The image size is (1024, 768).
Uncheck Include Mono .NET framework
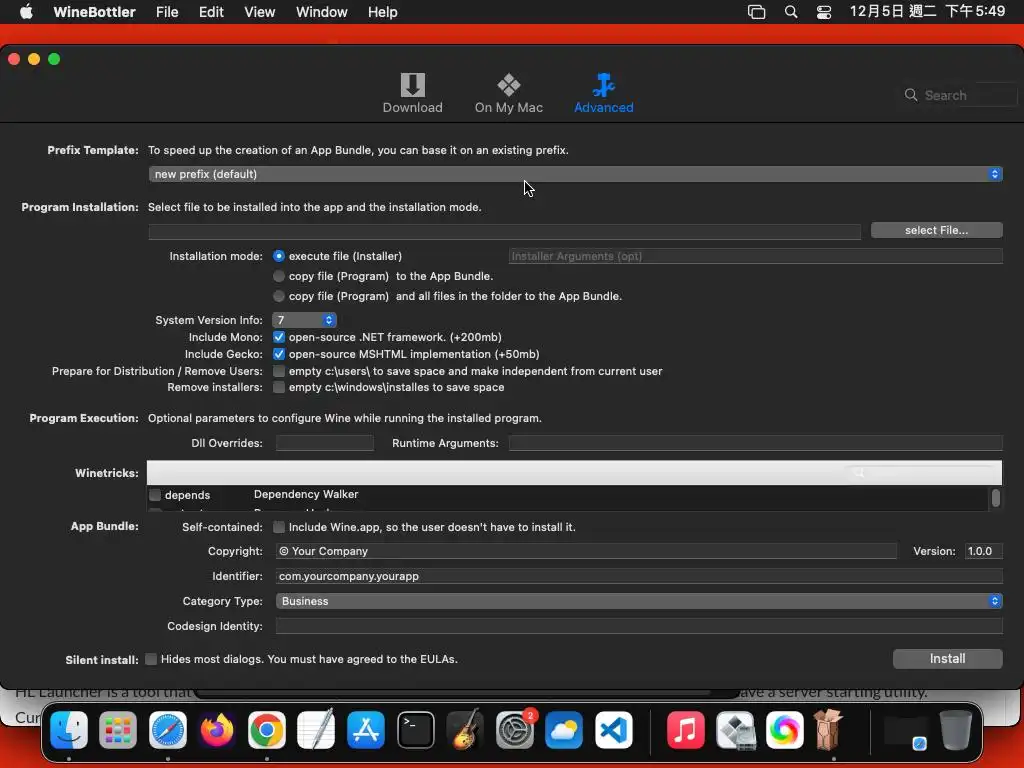pos(279,337)
